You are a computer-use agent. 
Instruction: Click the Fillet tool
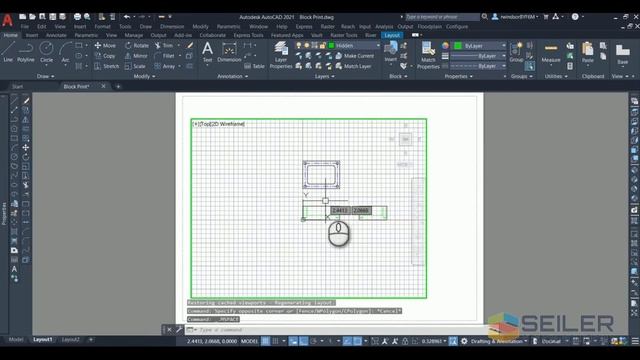pyautogui.click(x=164, y=56)
